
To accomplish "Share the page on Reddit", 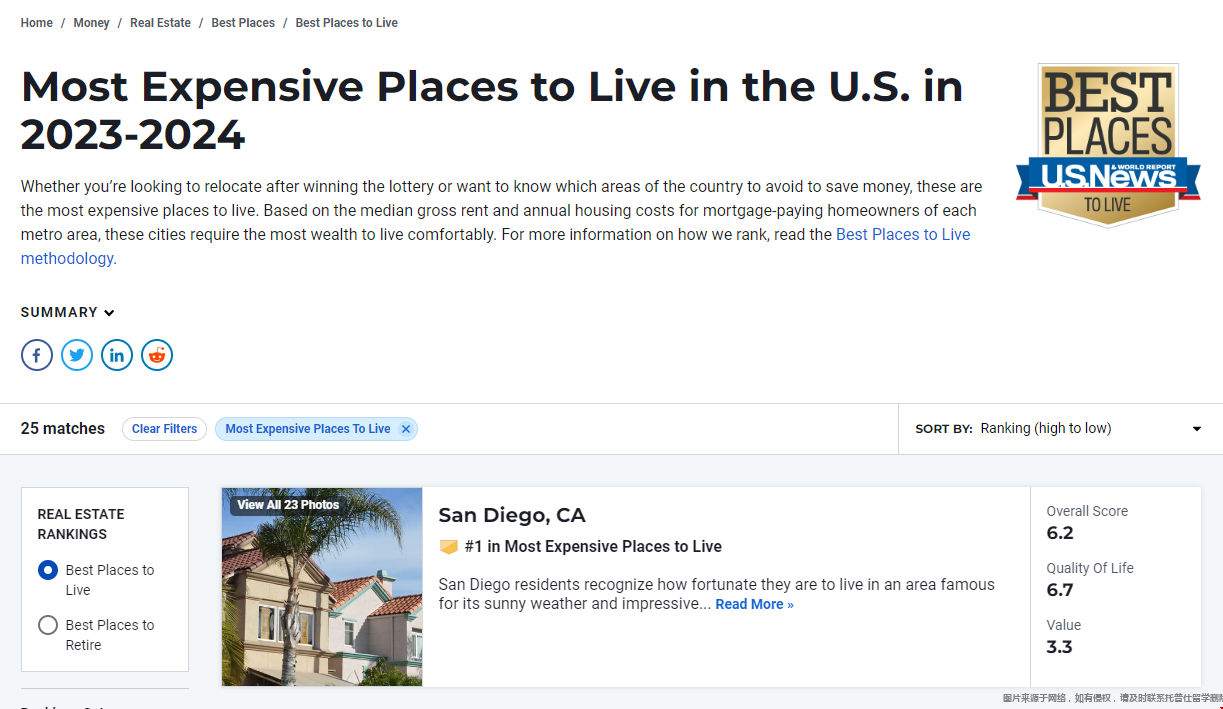I will pyautogui.click(x=157, y=355).
